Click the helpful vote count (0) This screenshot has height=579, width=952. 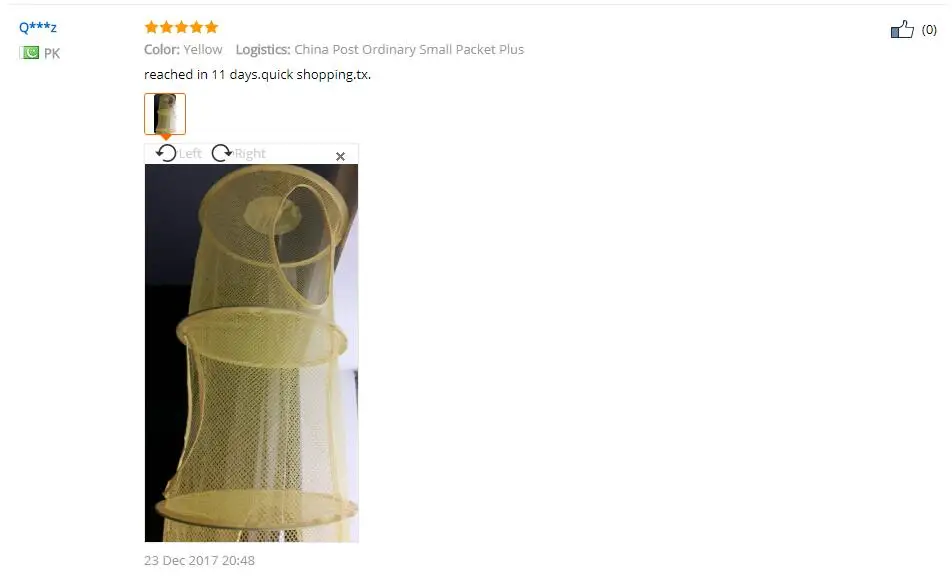(929, 30)
